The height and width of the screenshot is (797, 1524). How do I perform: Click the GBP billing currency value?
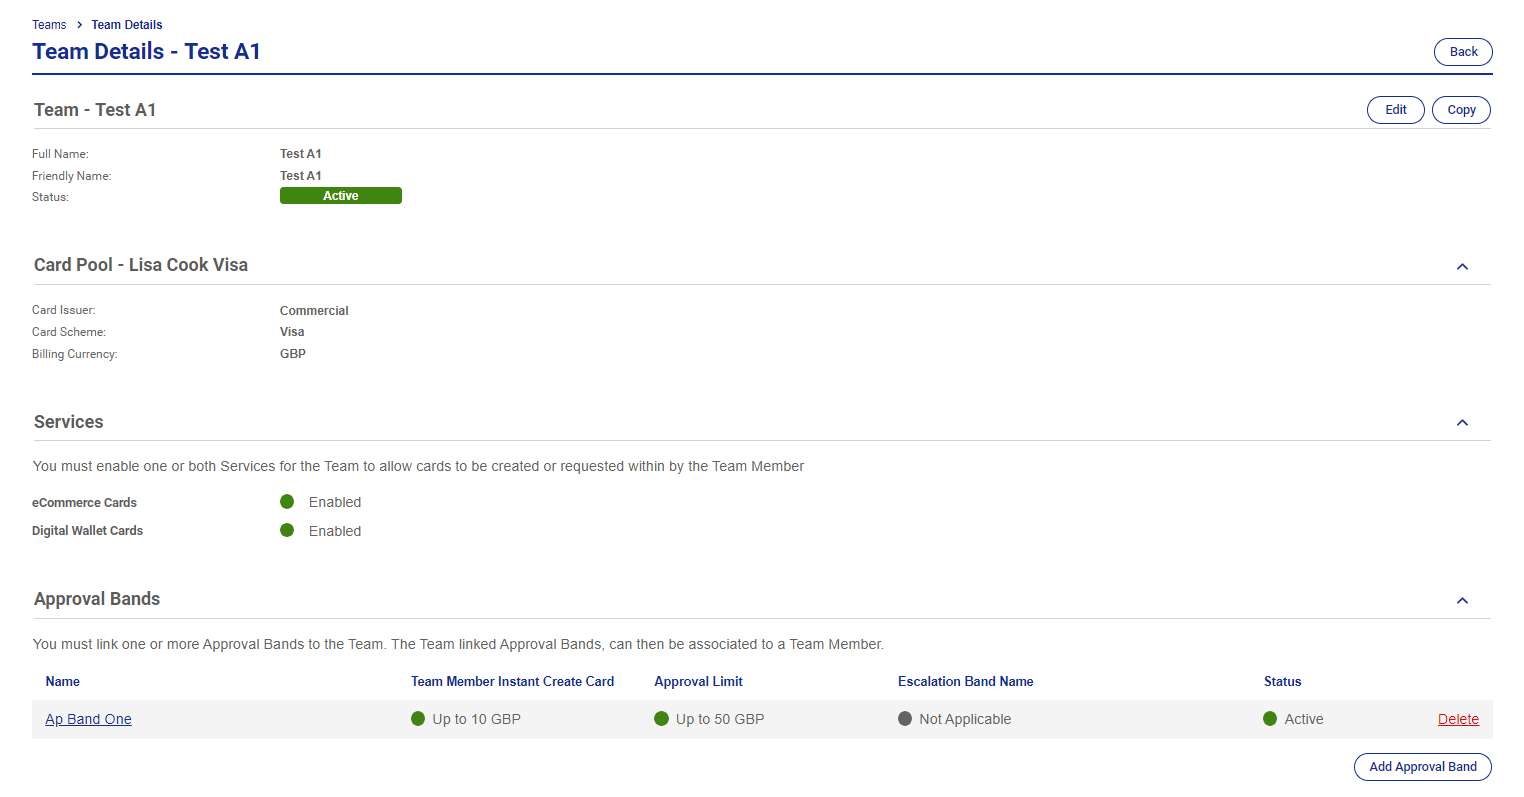click(x=293, y=354)
